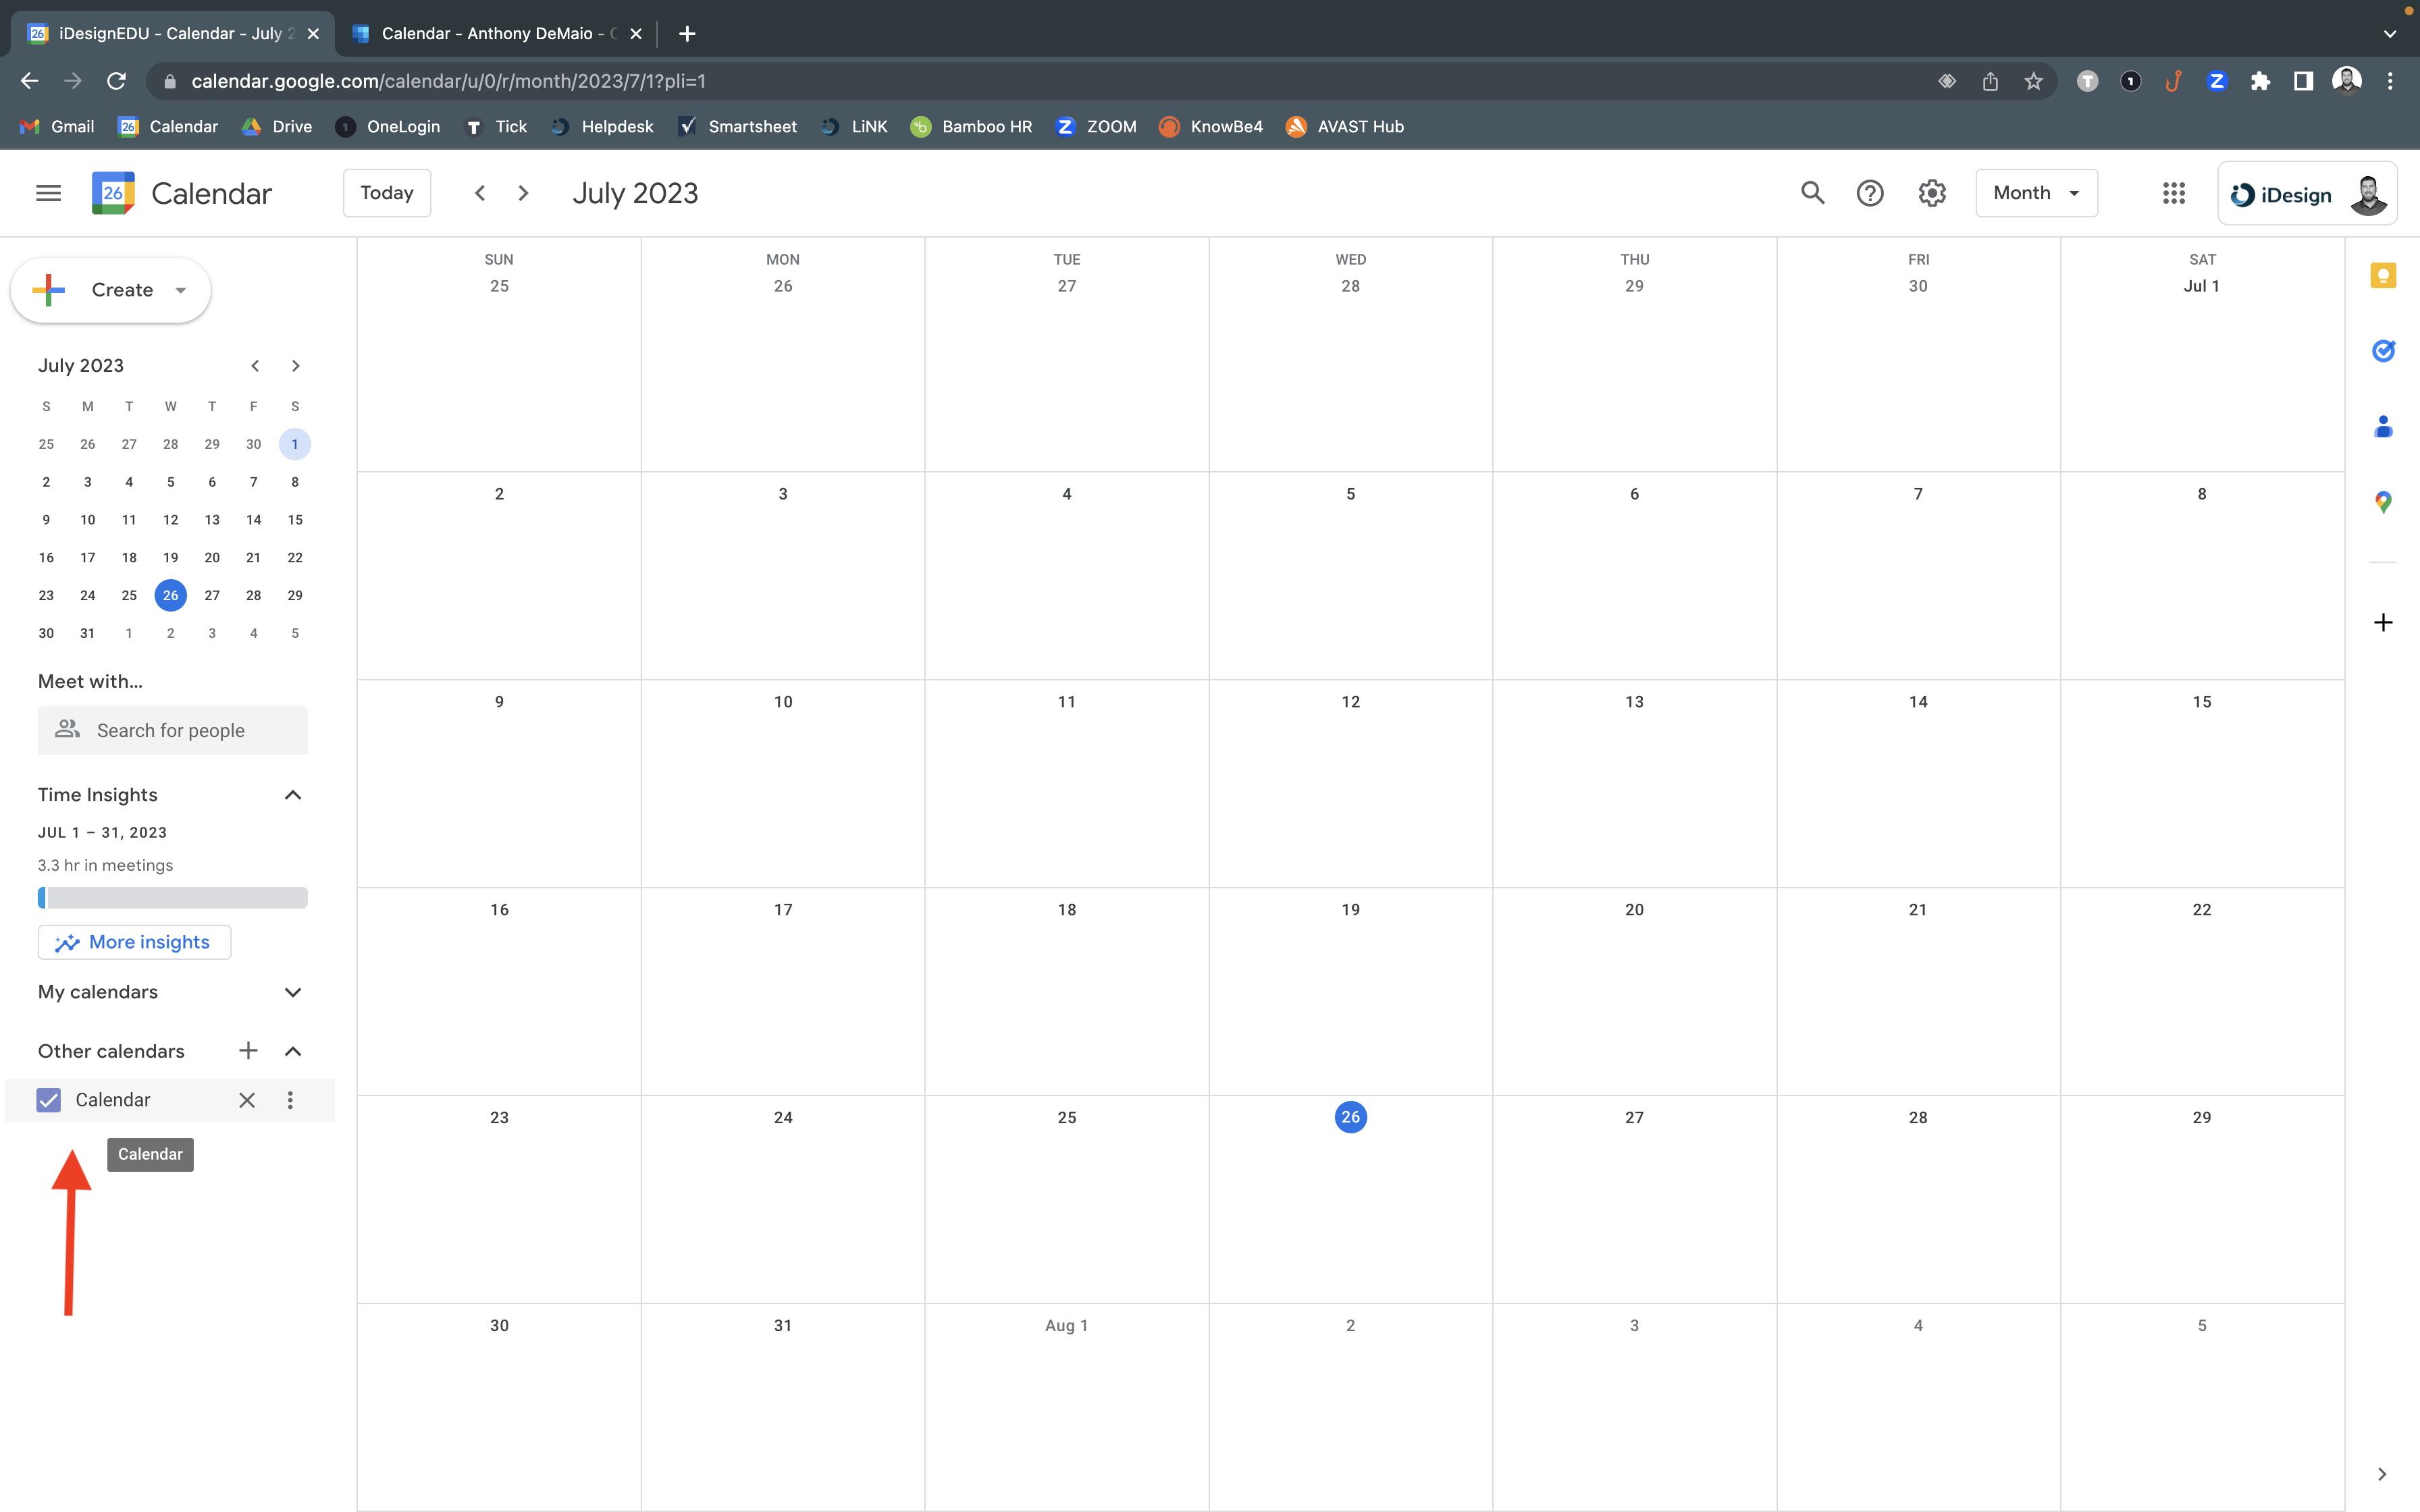Open the Google Keep side panel icon
Image resolution: width=2420 pixels, height=1512 pixels.
(2383, 275)
